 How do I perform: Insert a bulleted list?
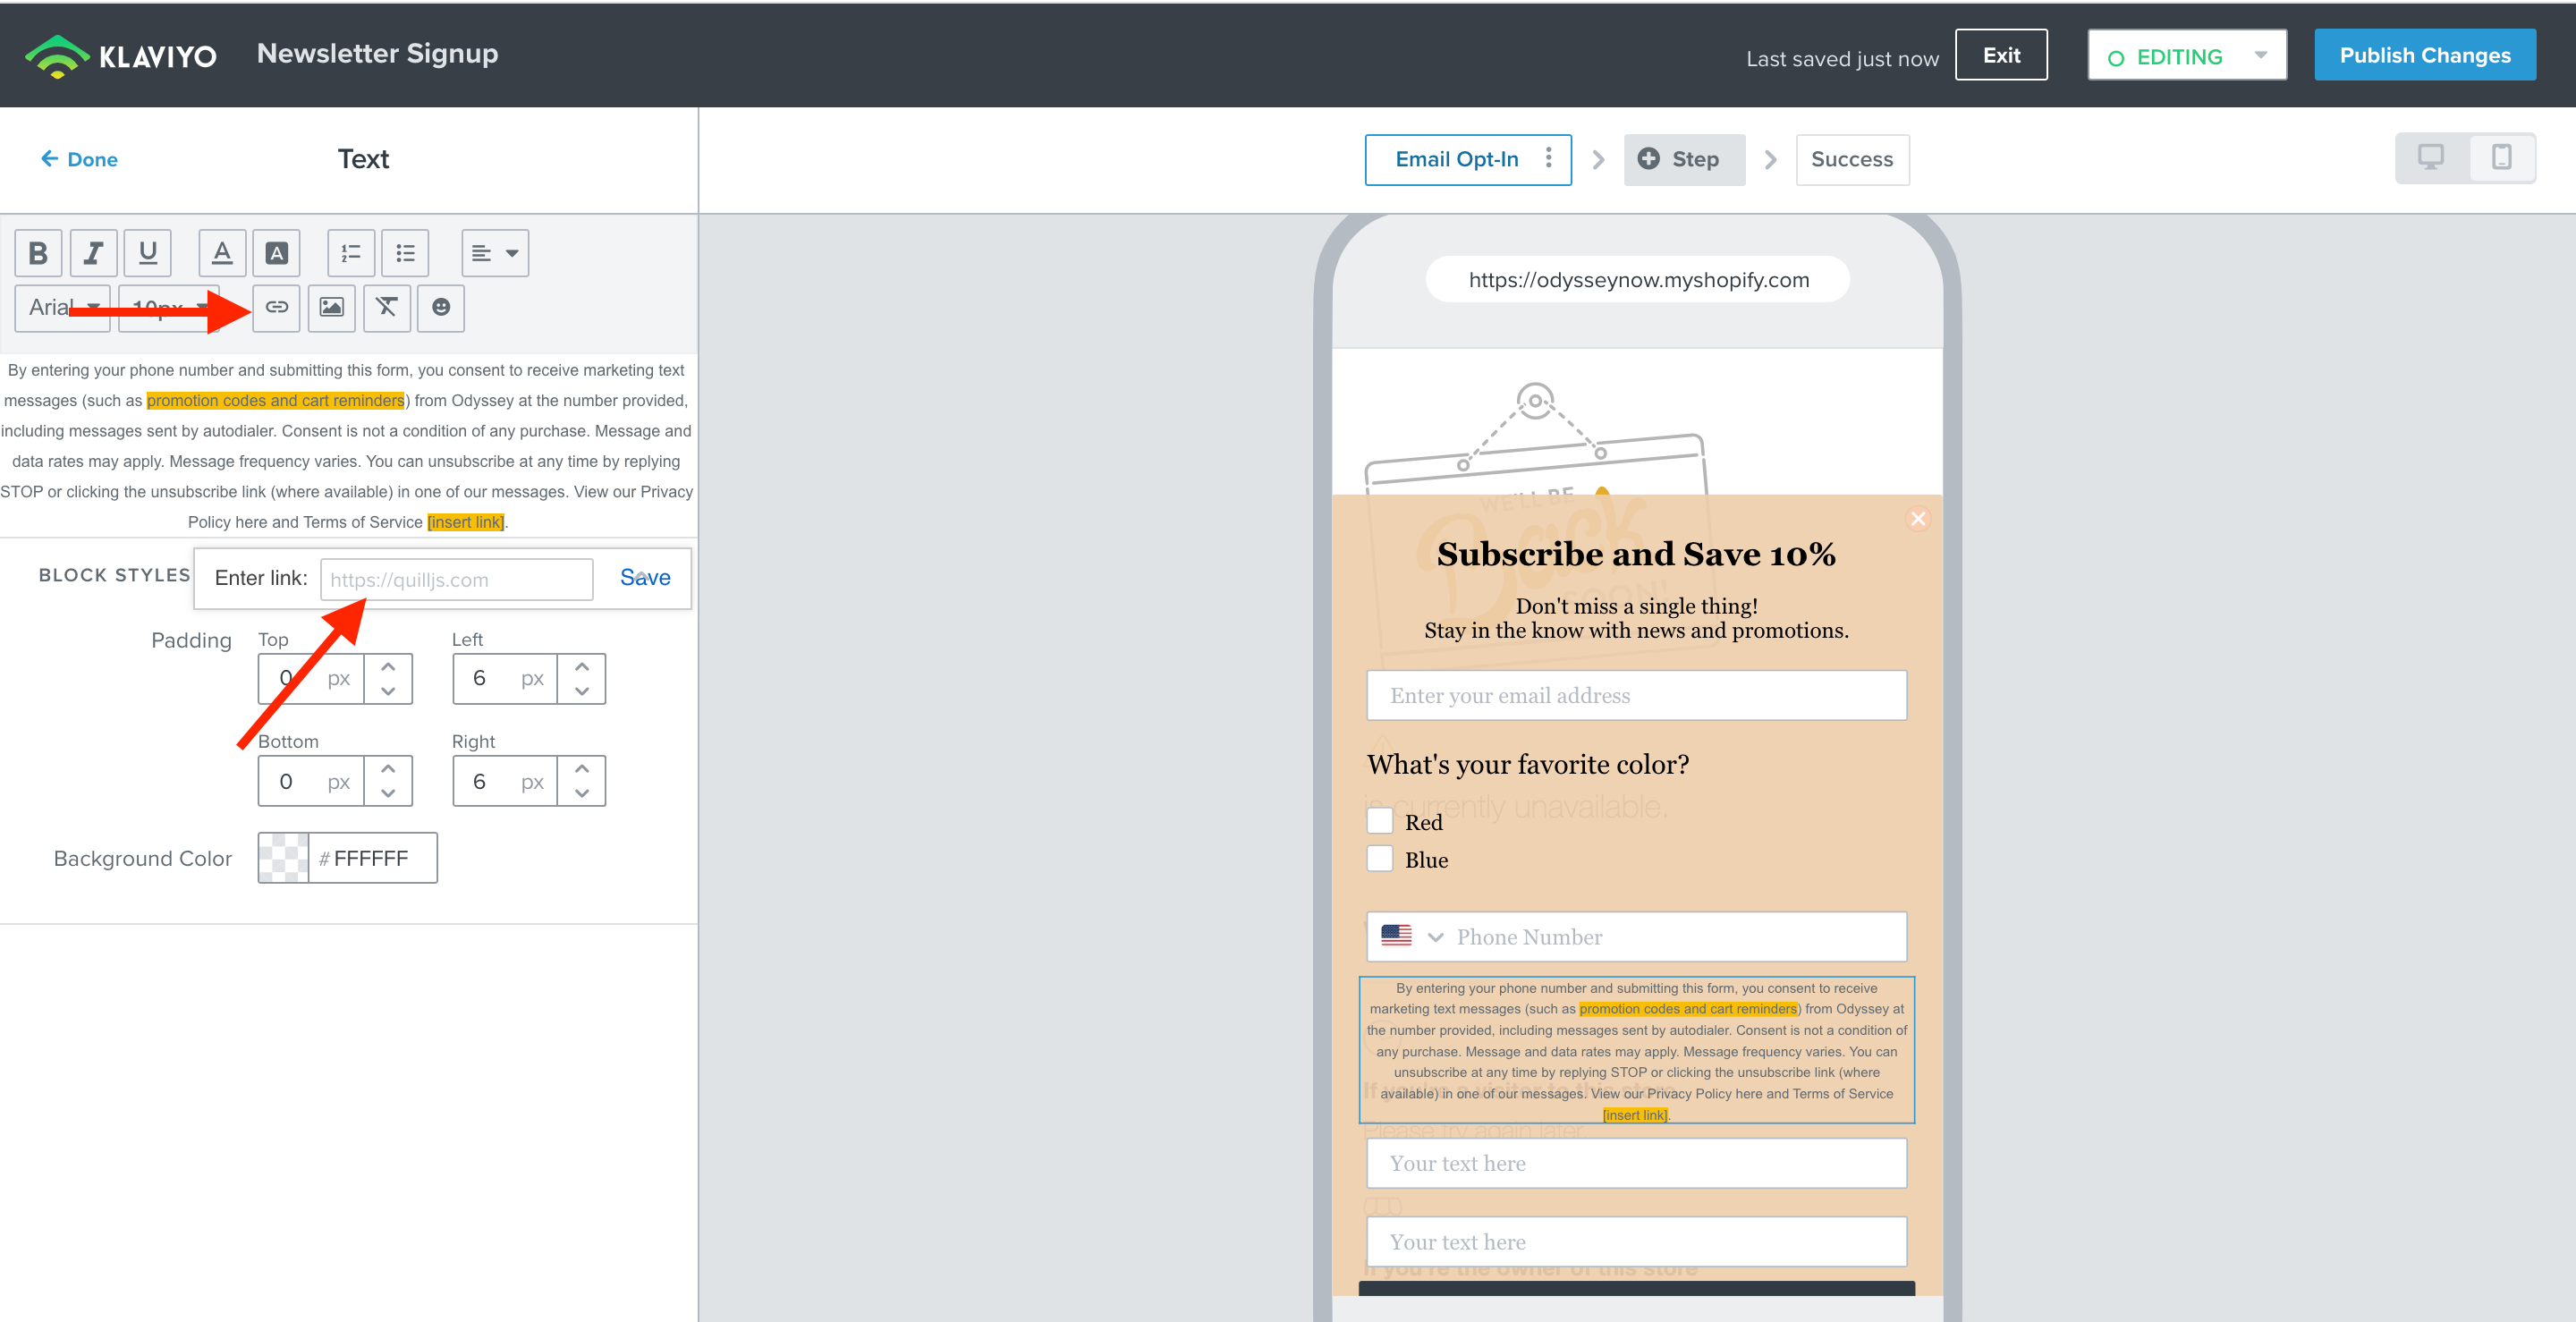point(405,253)
